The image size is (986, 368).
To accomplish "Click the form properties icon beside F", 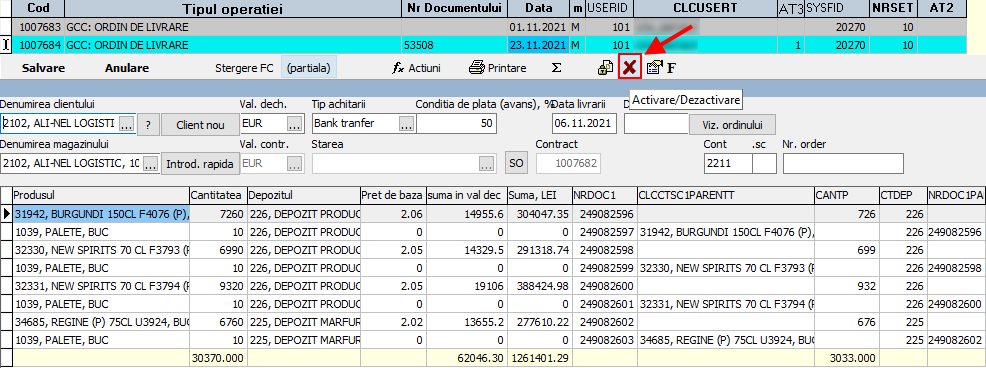I will (655, 68).
